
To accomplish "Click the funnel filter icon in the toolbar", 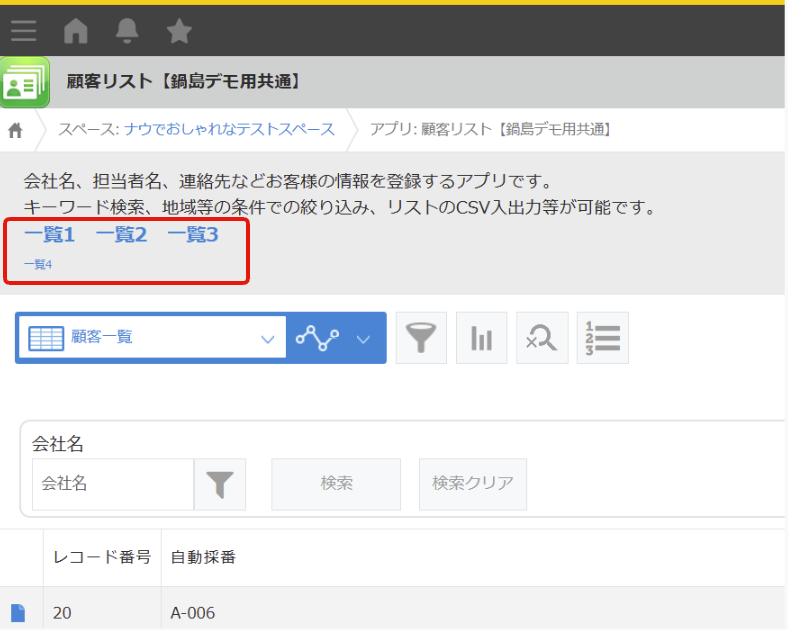I will [421, 339].
